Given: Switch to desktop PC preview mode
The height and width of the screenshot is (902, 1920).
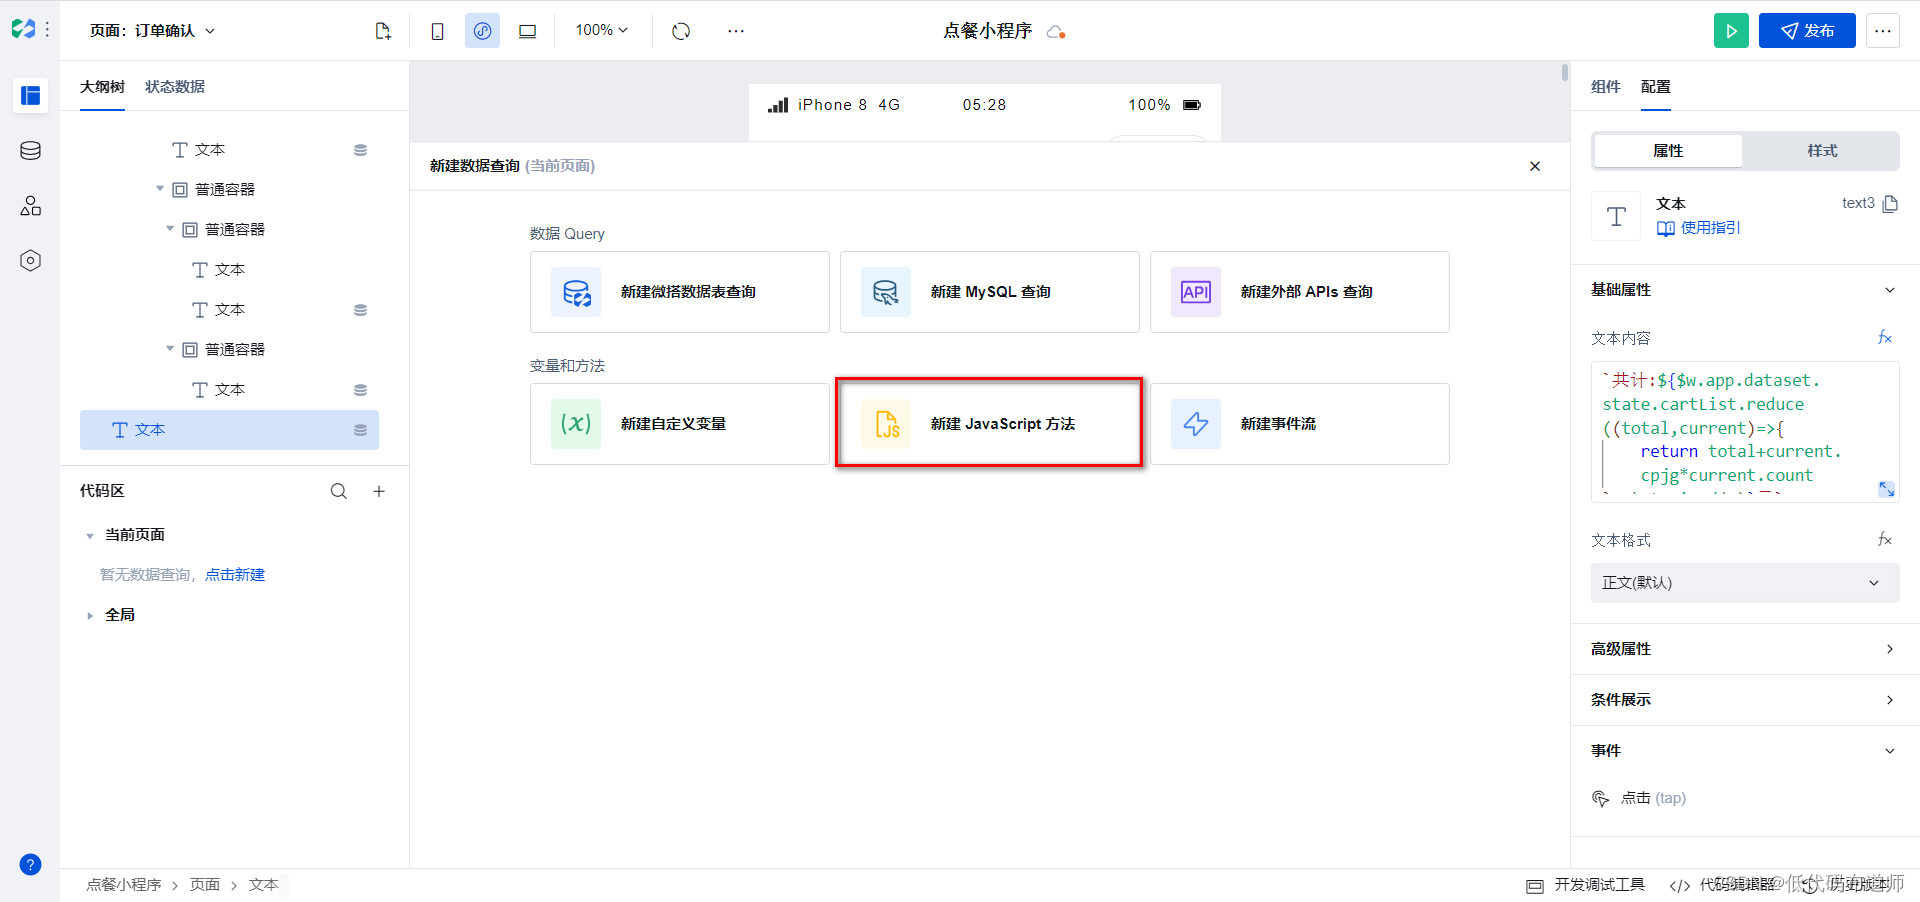Looking at the screenshot, I should pos(527,31).
